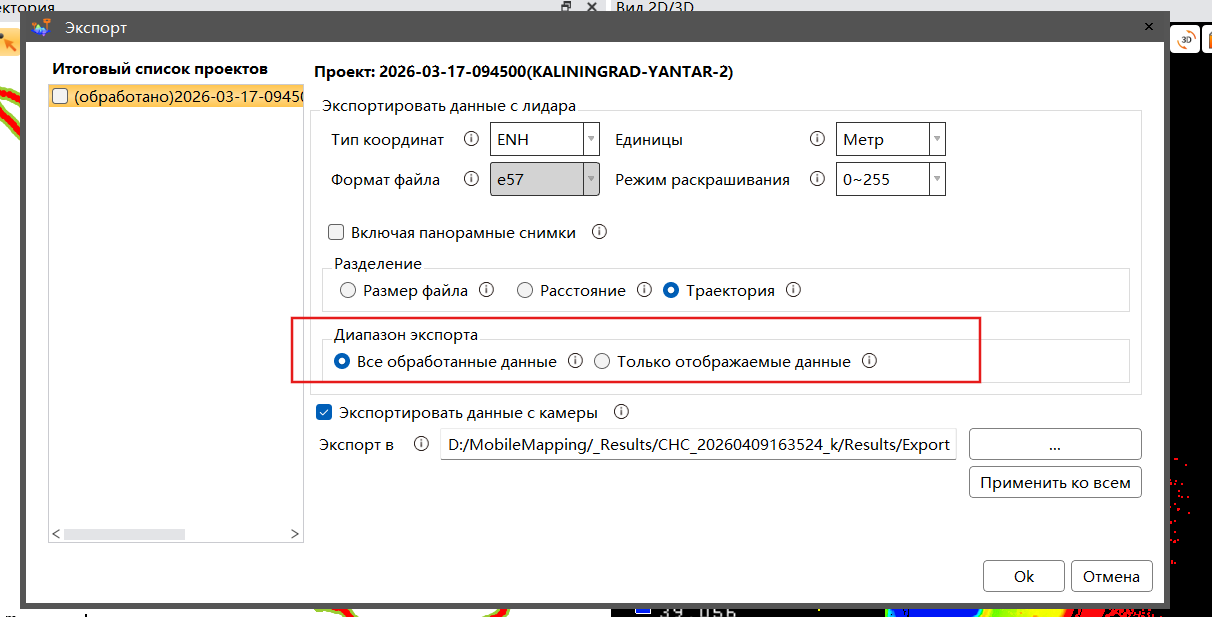Click the browse '...' button for export path
Viewport: 1212px width, 617px height.
click(1055, 444)
